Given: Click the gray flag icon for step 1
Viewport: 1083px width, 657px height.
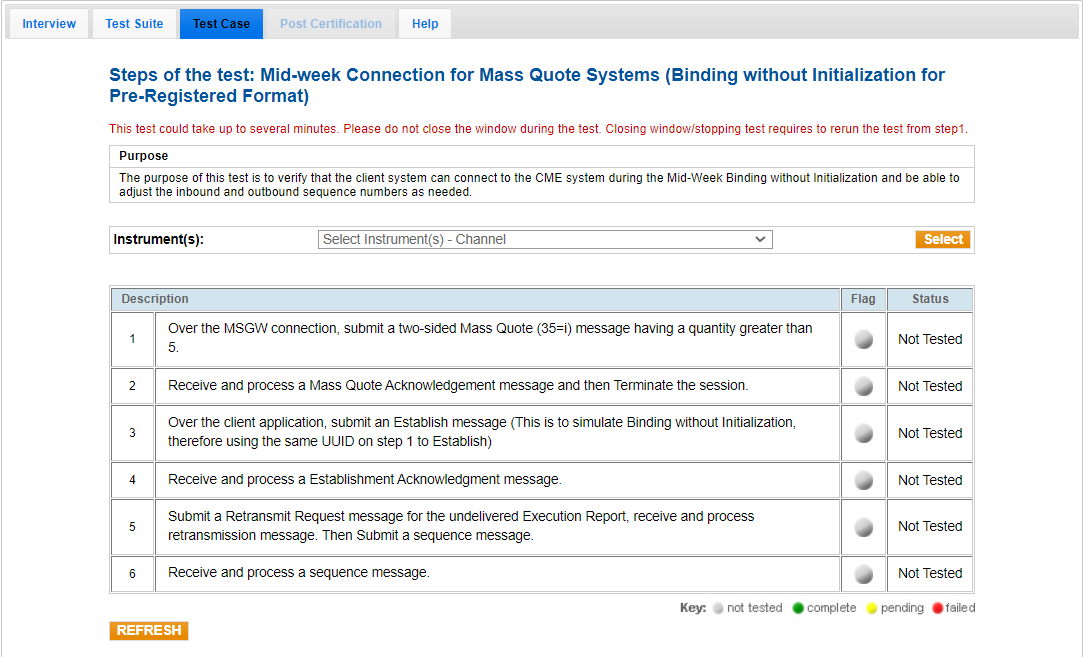Looking at the screenshot, I should coord(864,340).
